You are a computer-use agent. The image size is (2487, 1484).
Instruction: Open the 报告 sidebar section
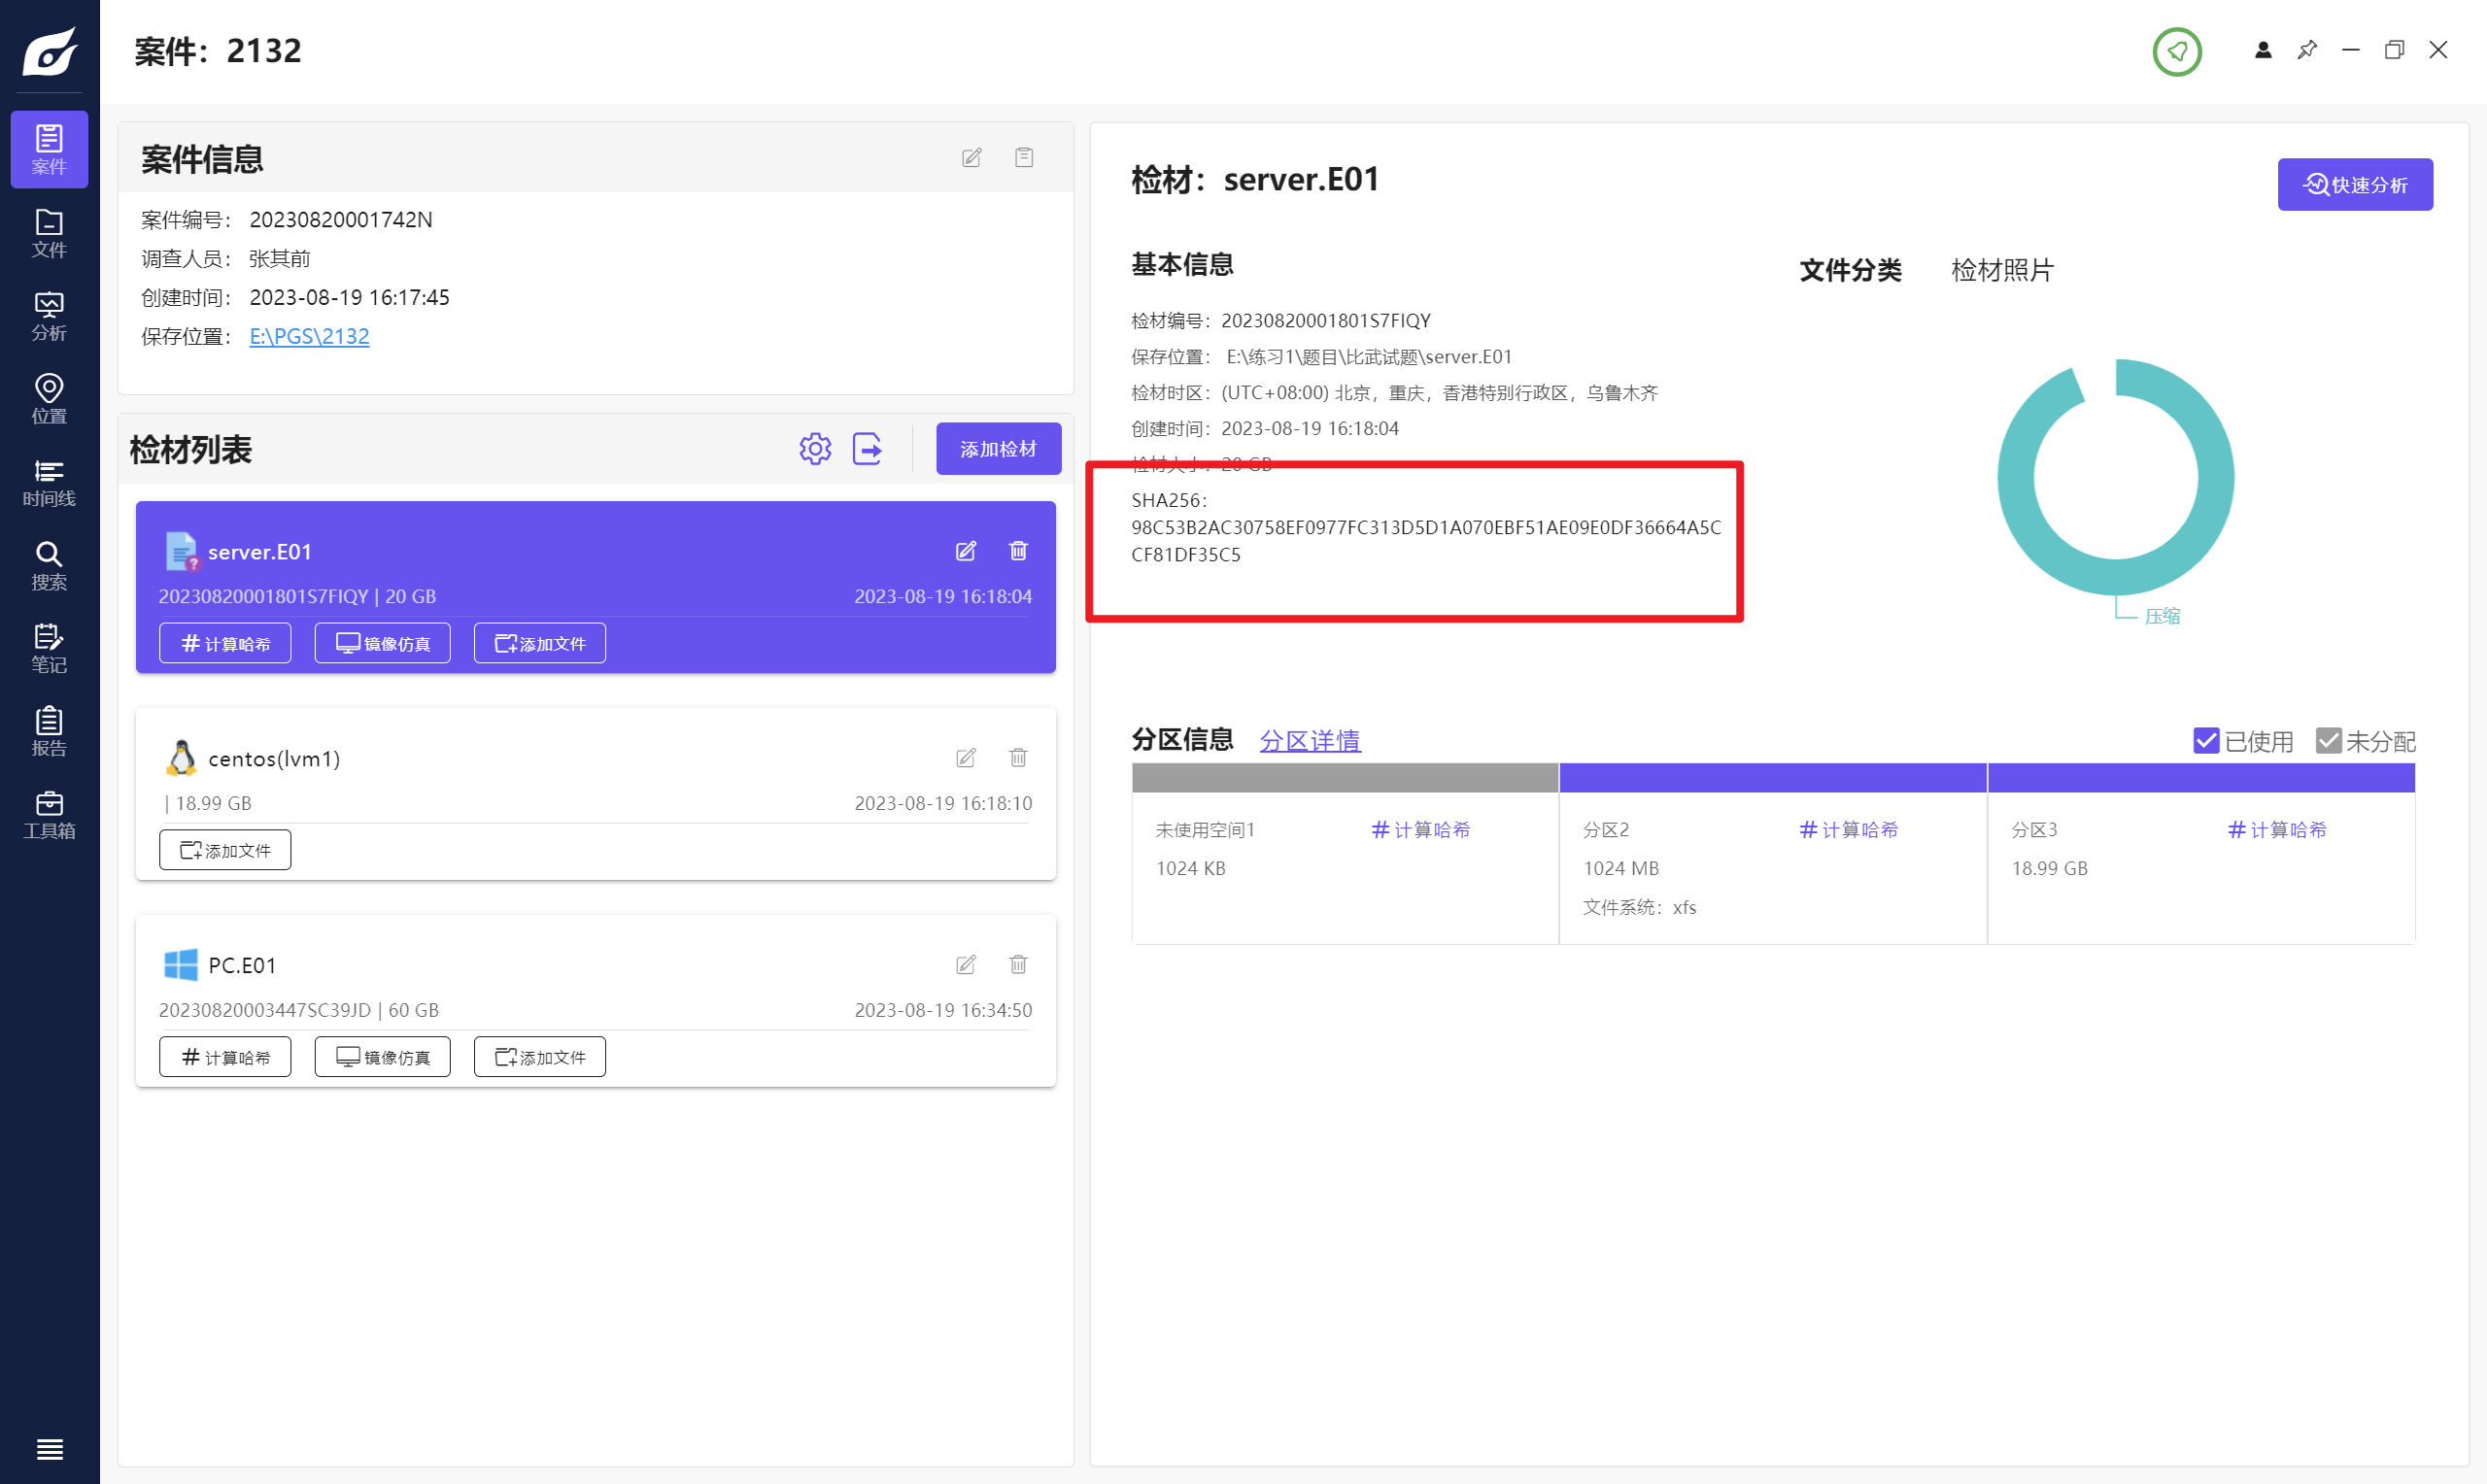coord(49,731)
